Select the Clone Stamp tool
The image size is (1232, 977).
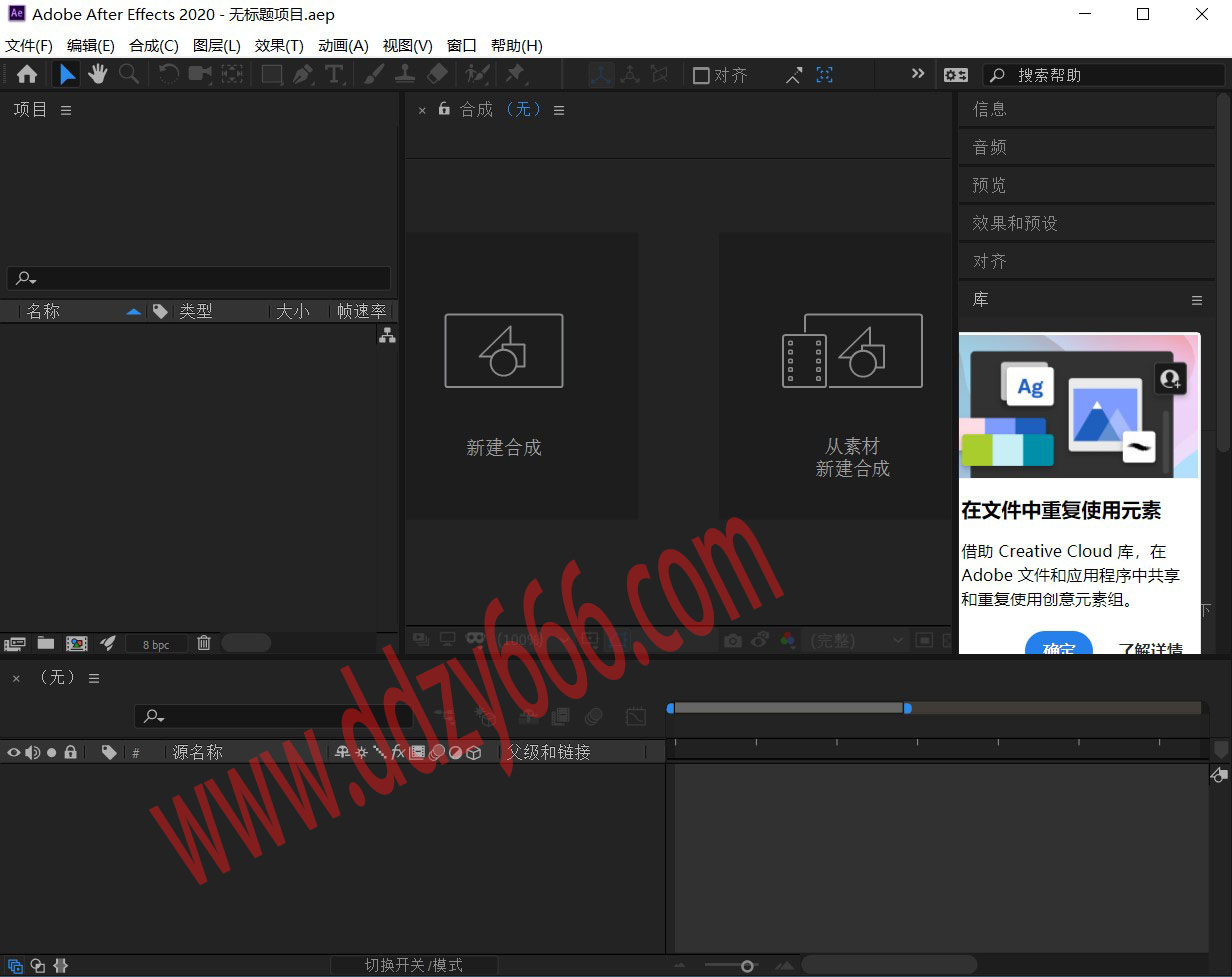pos(405,74)
